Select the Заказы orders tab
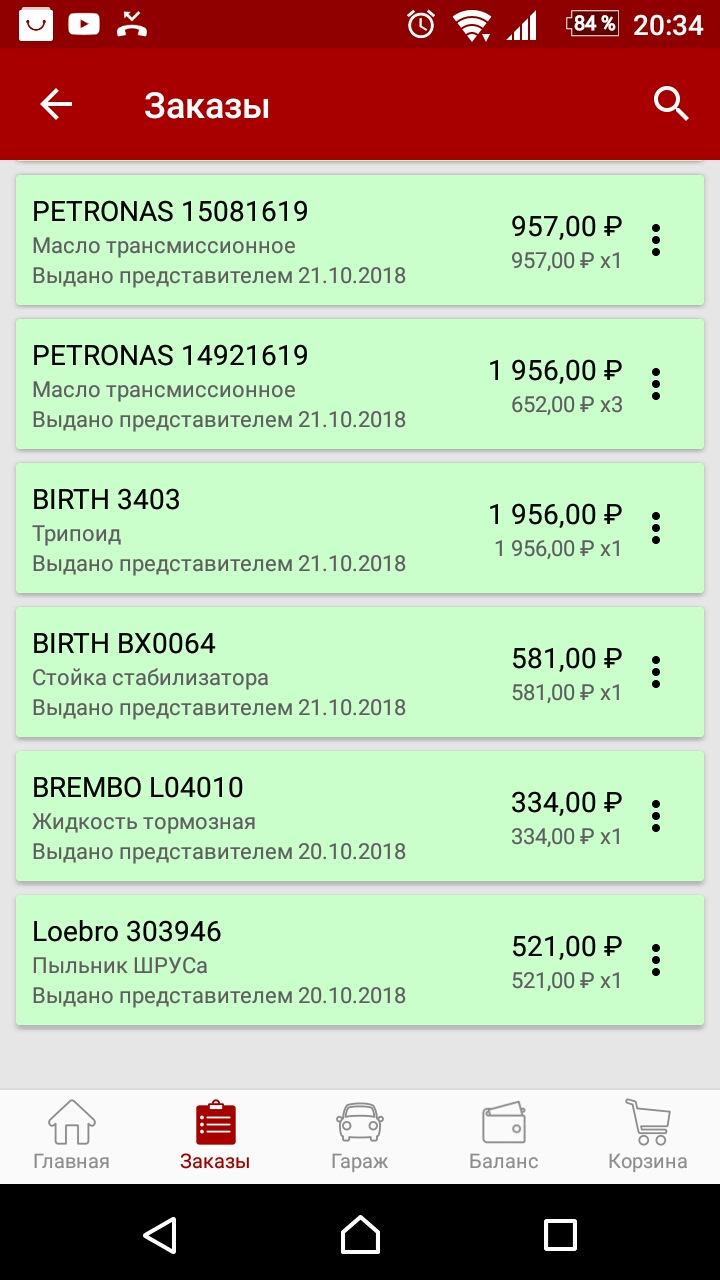Screen dimensions: 720x1280 click(x=215, y=1136)
